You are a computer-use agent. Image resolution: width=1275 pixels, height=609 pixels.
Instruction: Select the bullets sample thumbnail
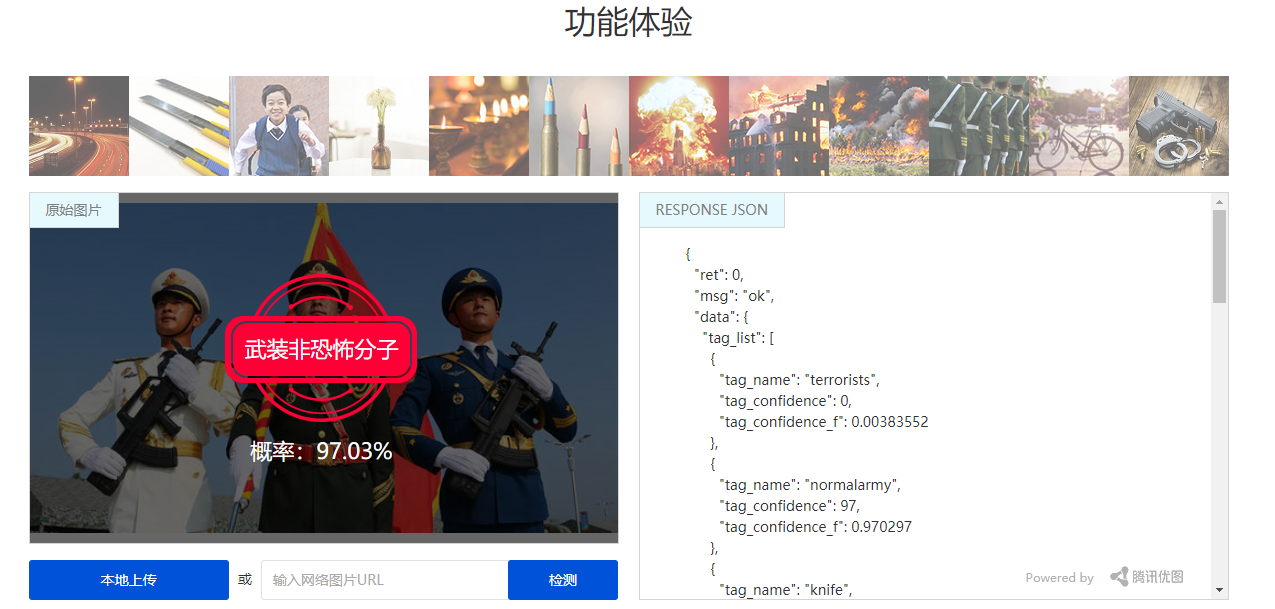tap(579, 126)
